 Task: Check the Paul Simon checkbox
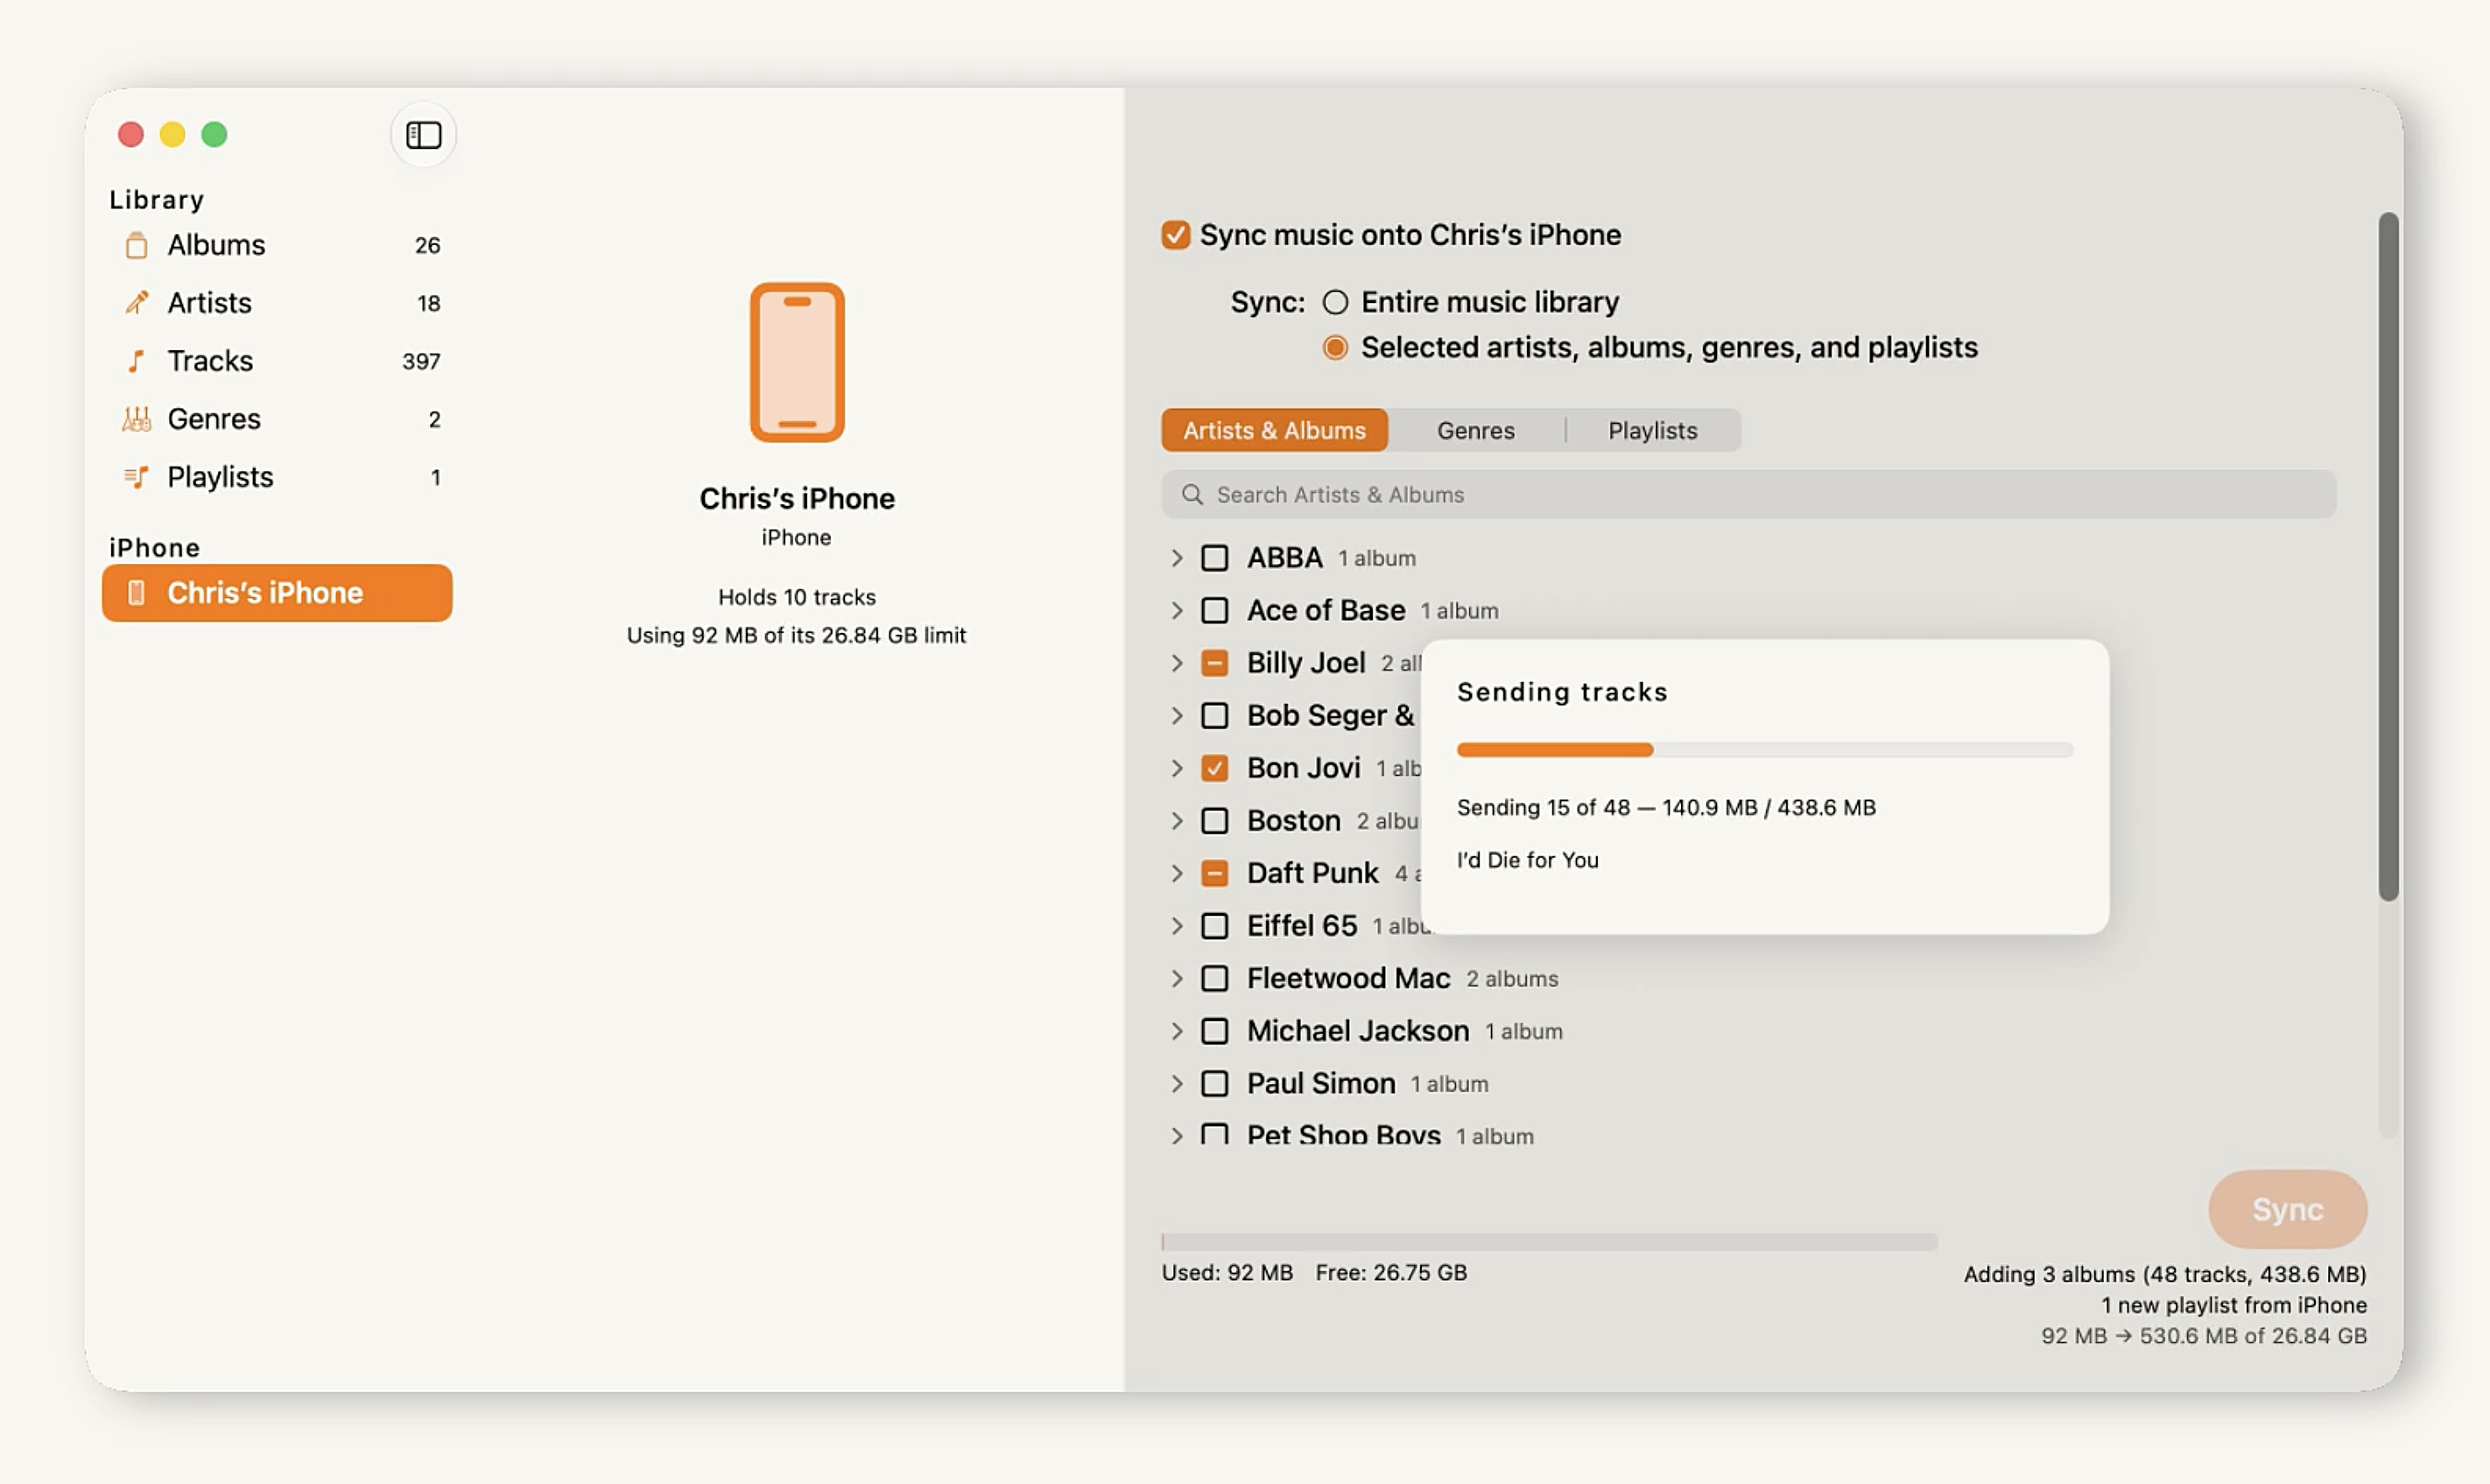1215,1084
